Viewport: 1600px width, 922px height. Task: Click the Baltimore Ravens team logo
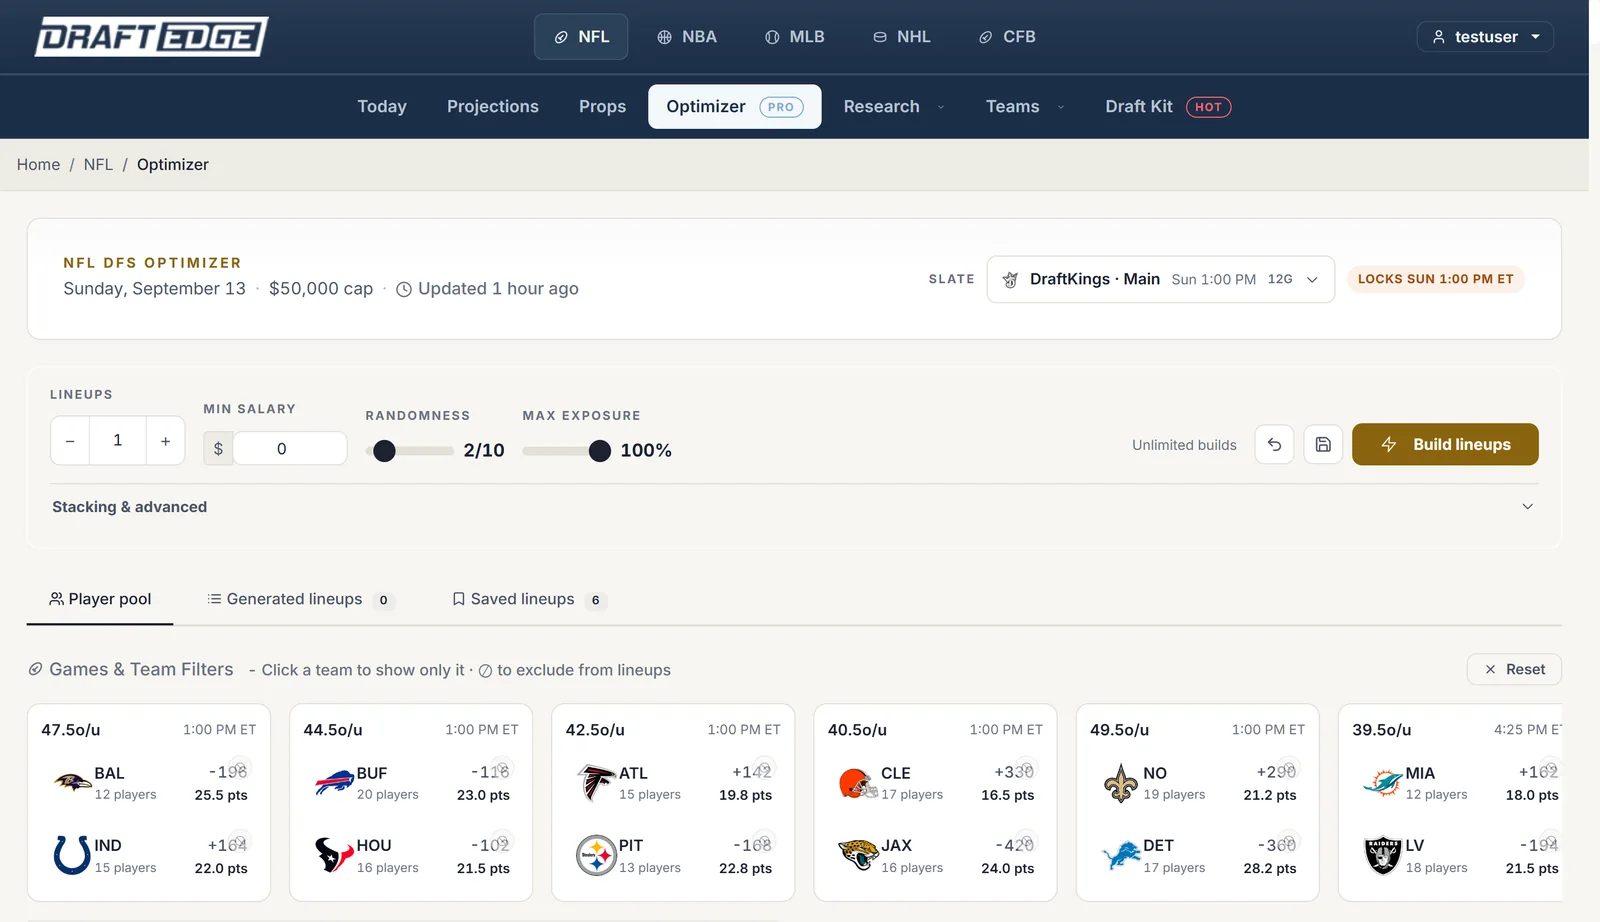point(72,783)
